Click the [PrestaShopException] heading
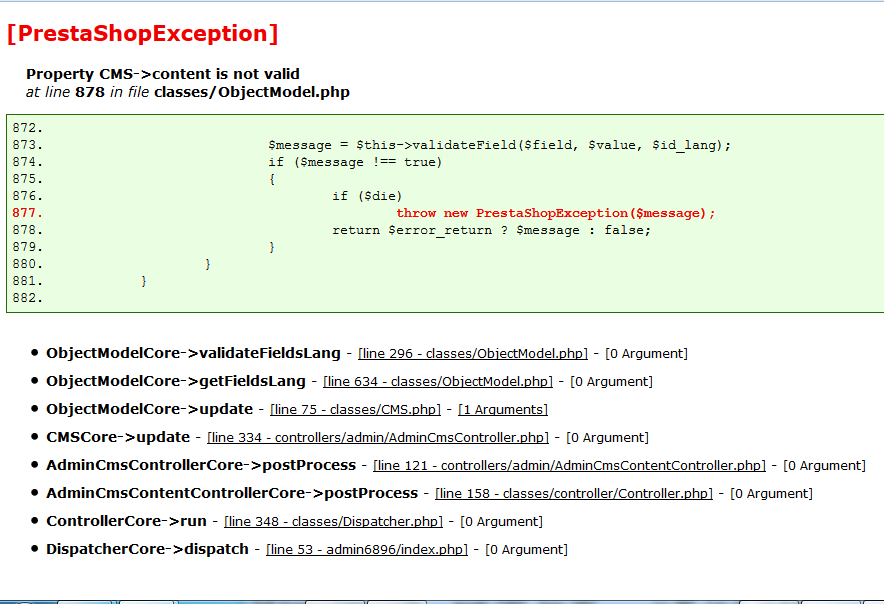The image size is (884, 604). (x=143, y=33)
